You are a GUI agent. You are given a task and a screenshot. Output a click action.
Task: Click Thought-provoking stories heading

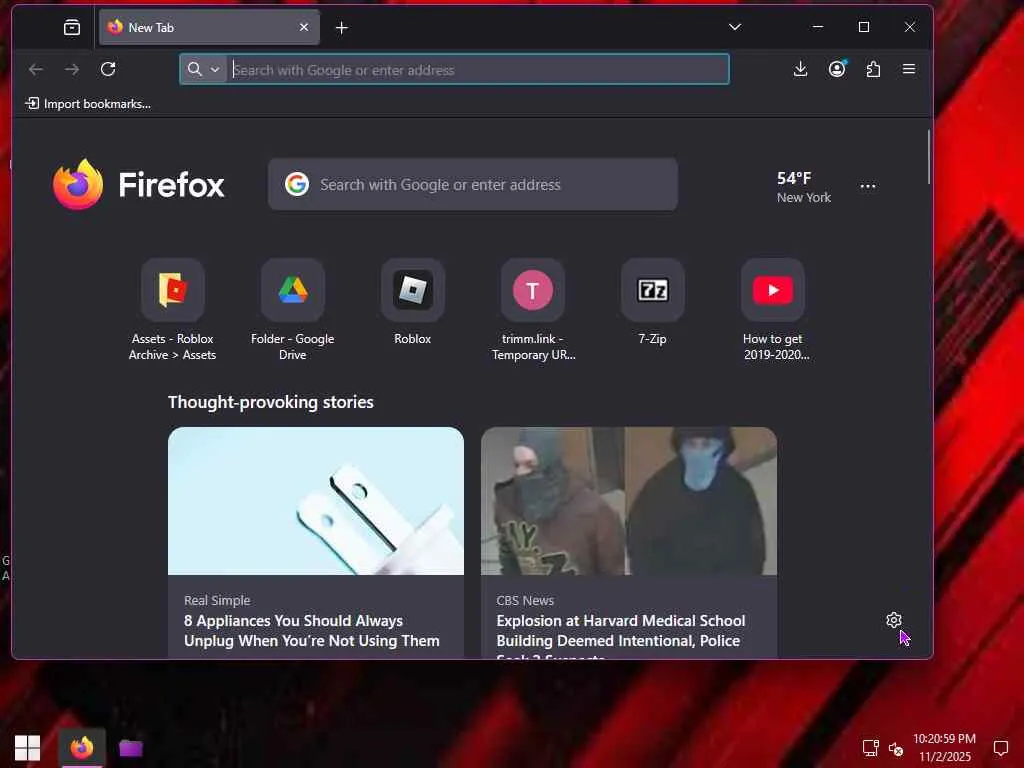tap(270, 402)
